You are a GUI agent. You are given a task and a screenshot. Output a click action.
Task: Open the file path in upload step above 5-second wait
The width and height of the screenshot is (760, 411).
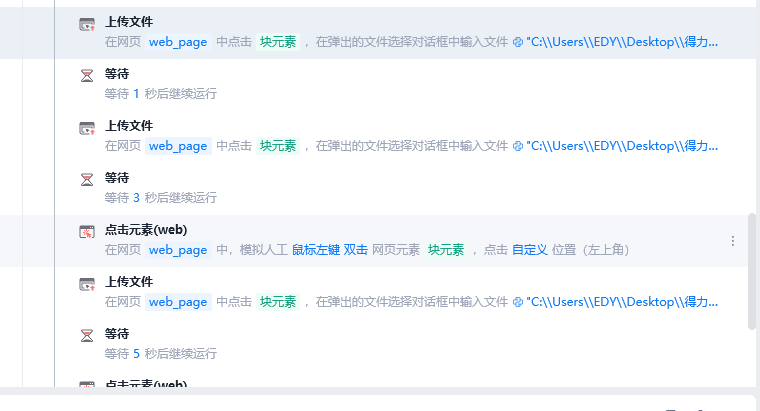point(622,302)
